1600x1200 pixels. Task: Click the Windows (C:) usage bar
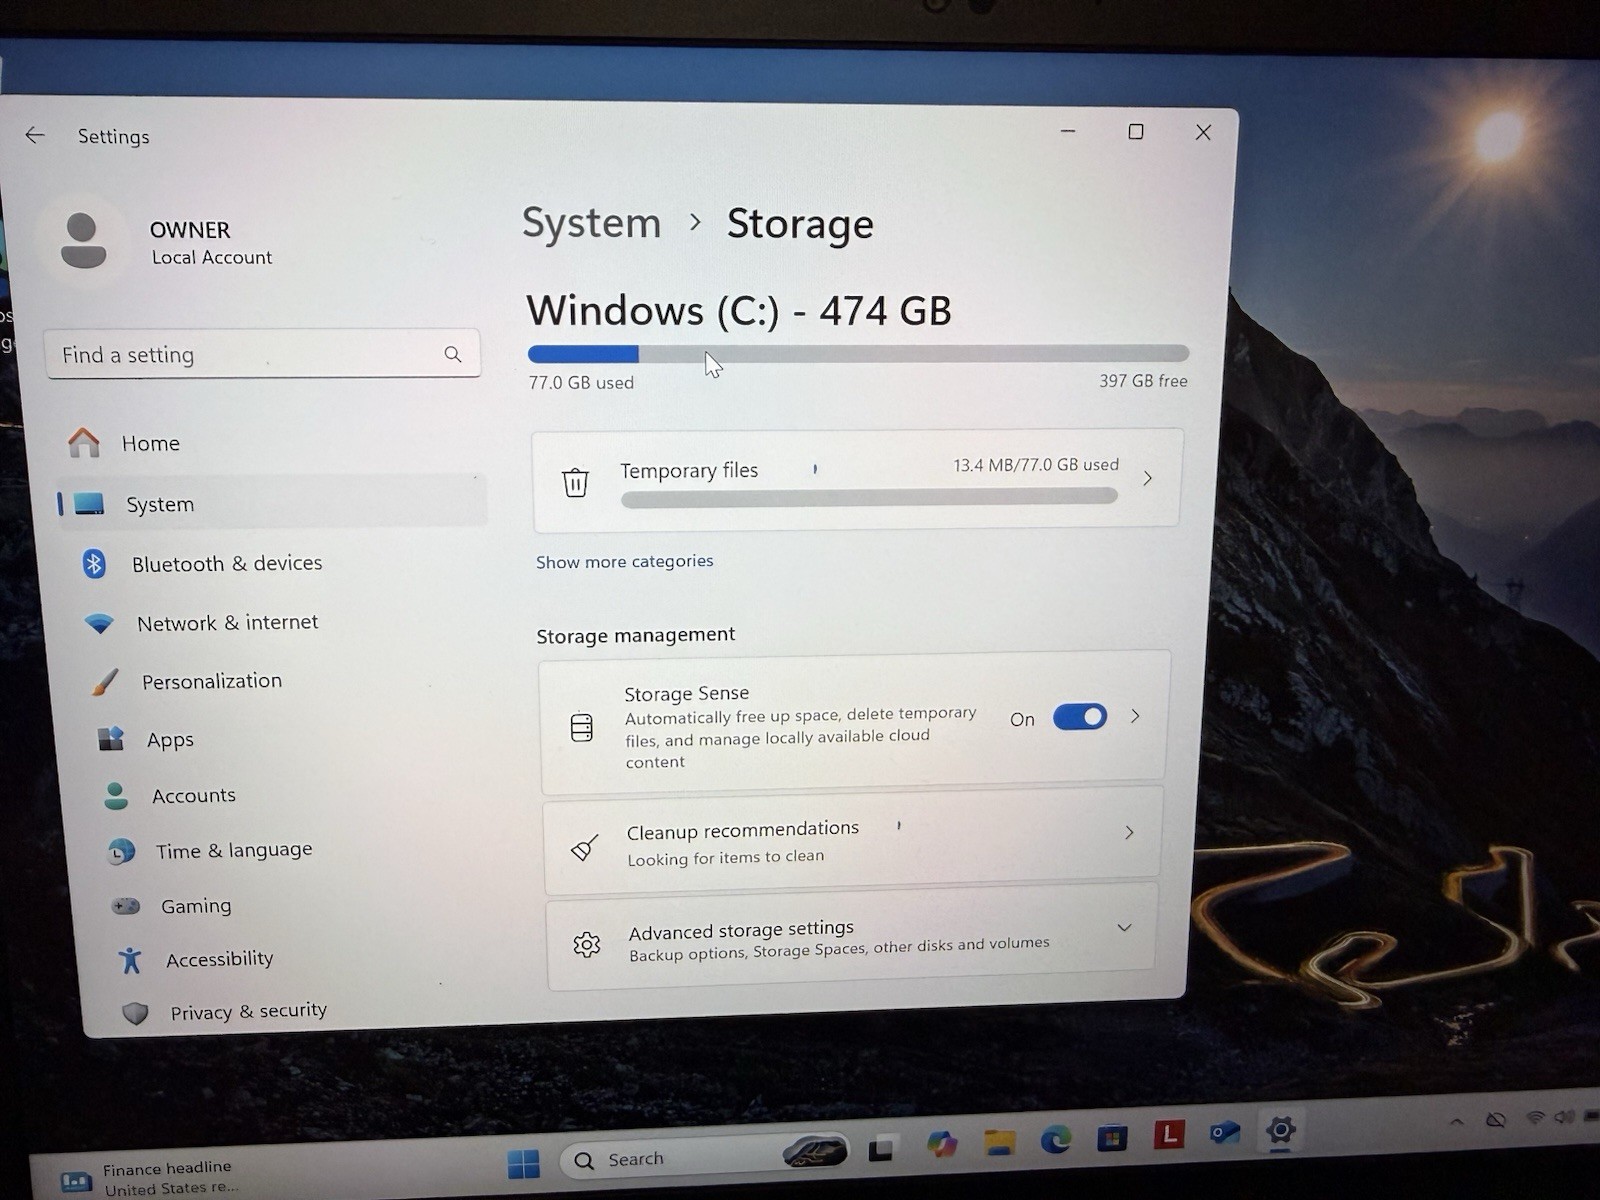(x=858, y=353)
